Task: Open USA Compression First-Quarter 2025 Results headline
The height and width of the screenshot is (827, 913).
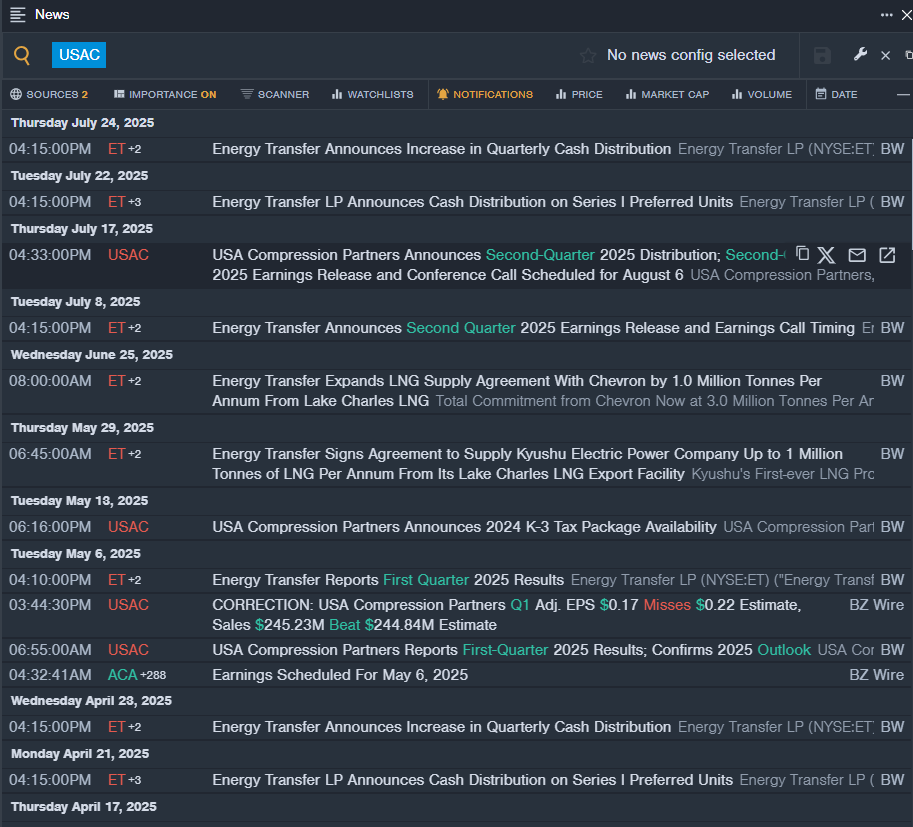Action: (x=511, y=650)
